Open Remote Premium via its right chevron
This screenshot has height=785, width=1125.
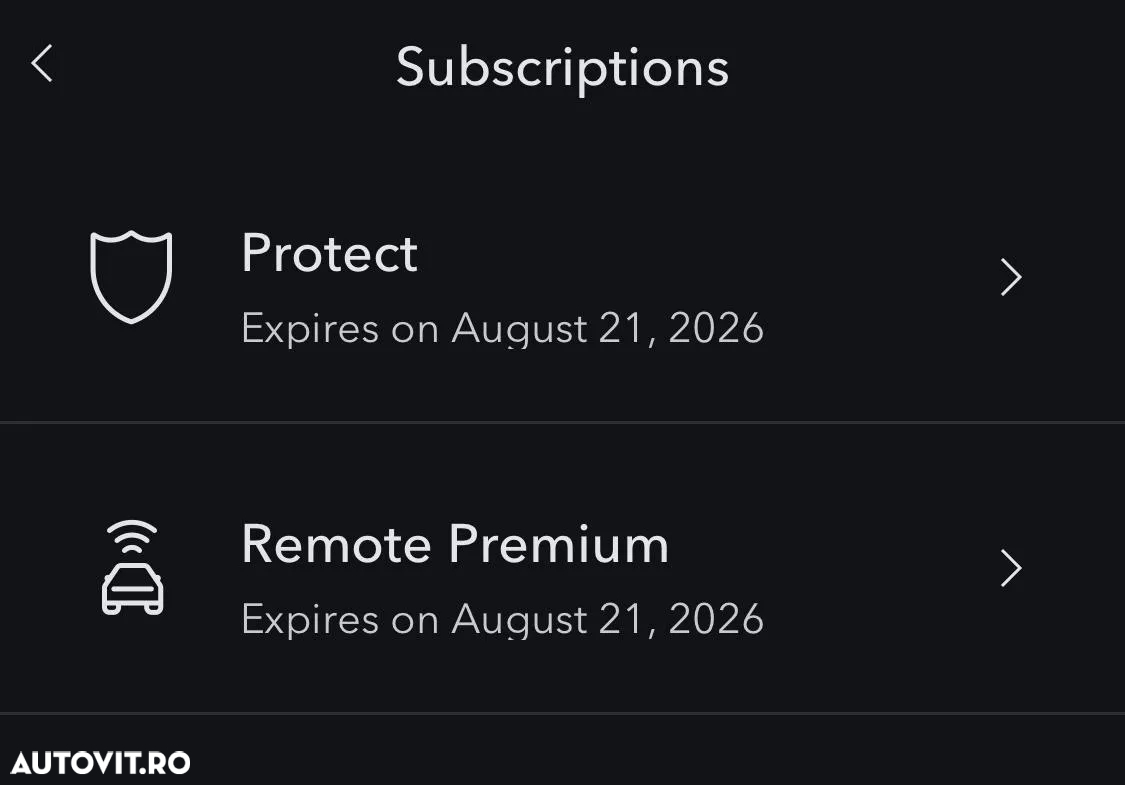tap(1011, 568)
